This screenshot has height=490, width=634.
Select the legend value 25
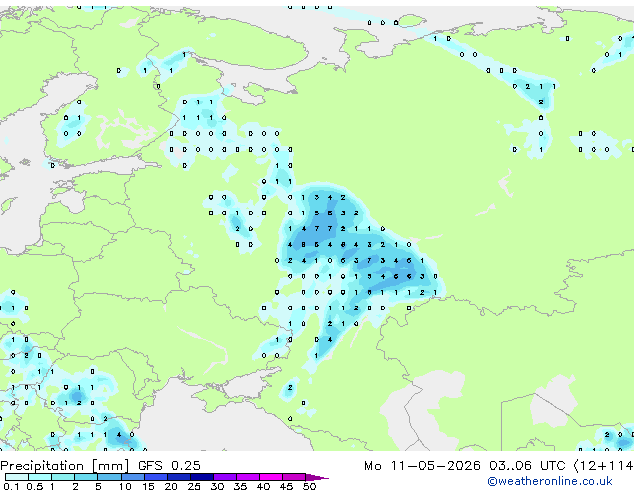coord(194,486)
